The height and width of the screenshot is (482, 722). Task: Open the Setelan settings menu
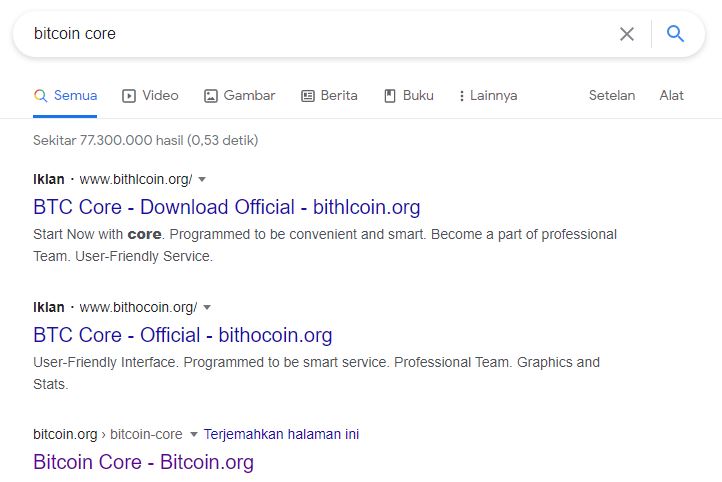click(x=611, y=95)
